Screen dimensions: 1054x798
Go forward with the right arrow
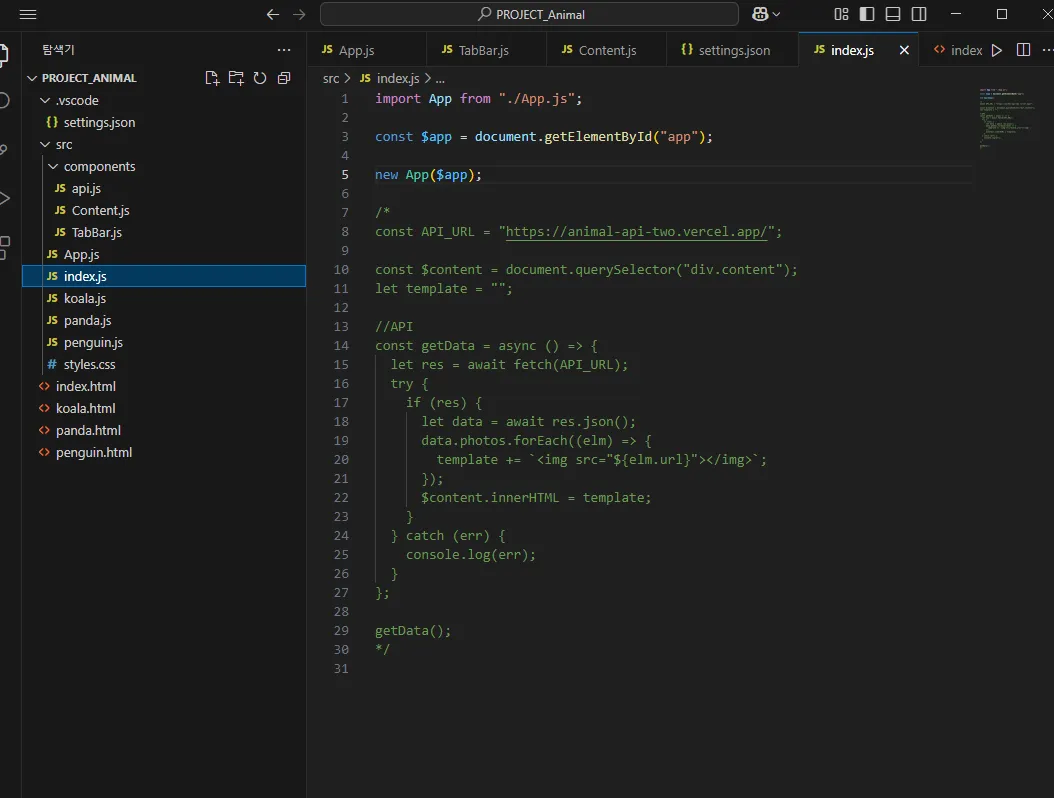point(299,14)
